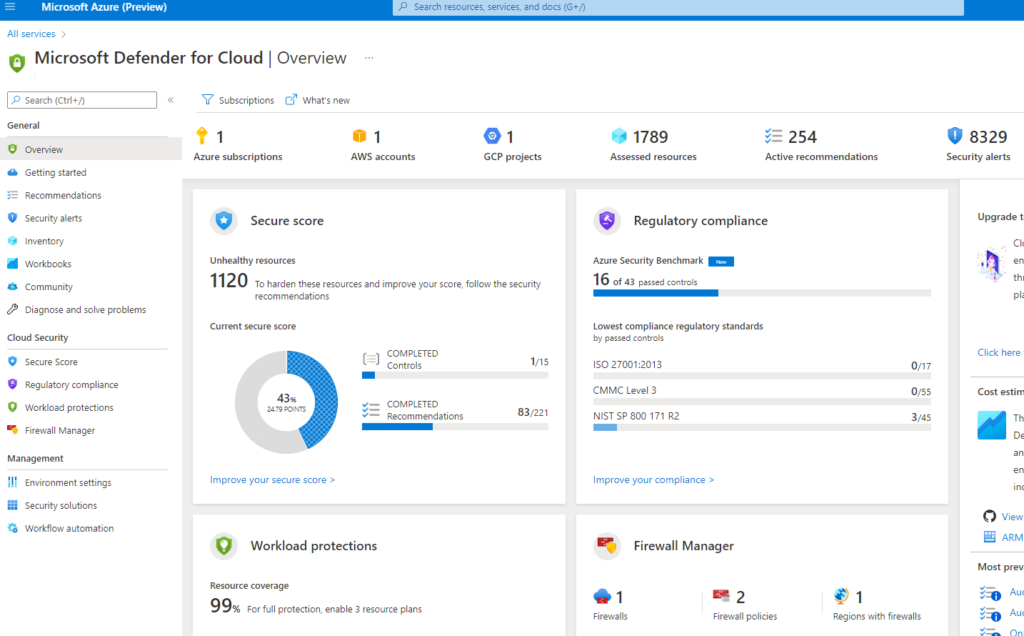The image size is (1024, 636).
Task: Click the Assessed resources cube icon
Action: pos(619,136)
